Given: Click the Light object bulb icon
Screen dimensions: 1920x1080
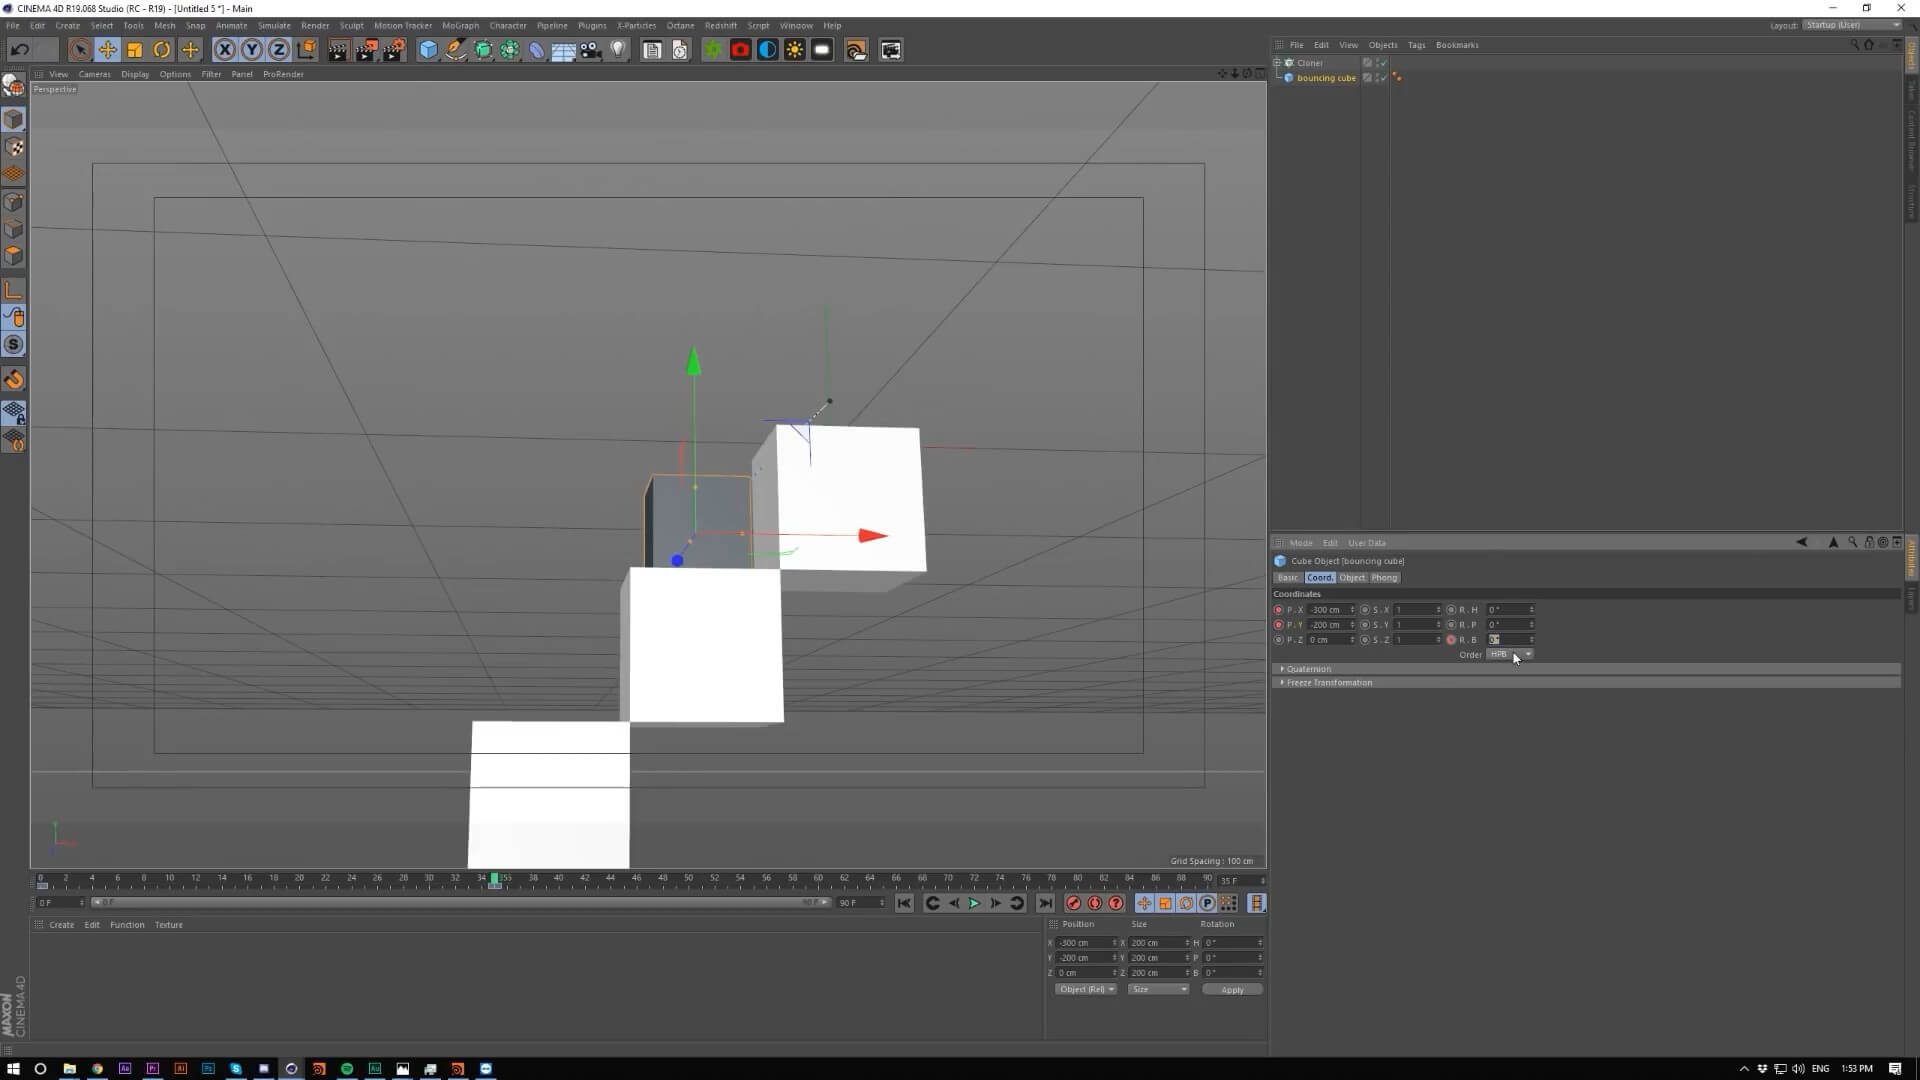Looking at the screenshot, I should pos(618,50).
